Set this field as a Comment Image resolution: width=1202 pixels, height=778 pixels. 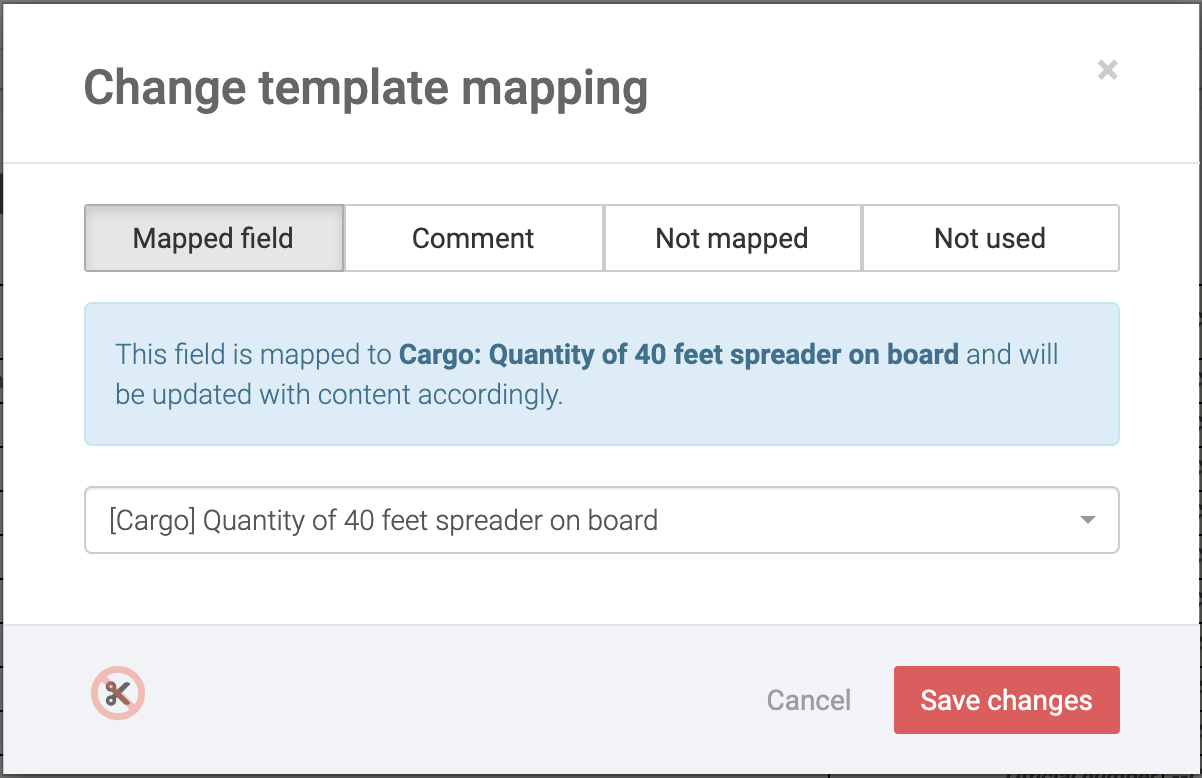coord(473,238)
